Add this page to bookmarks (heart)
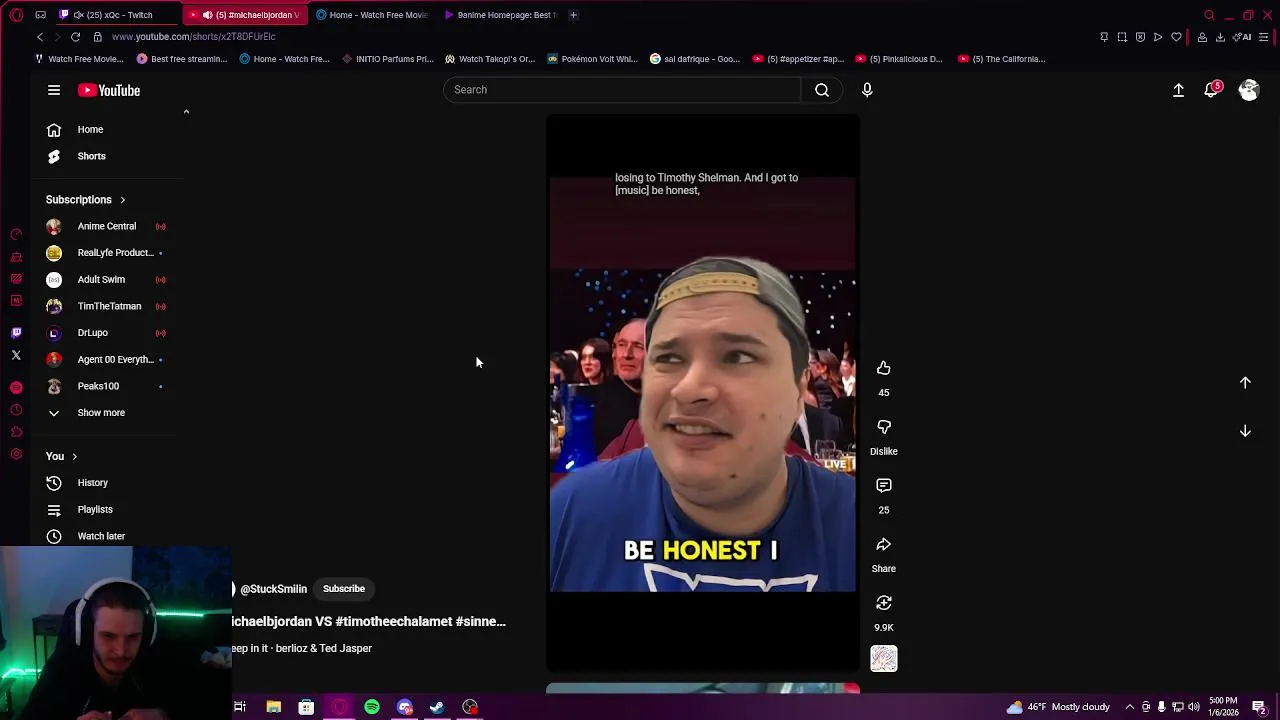The height and width of the screenshot is (720, 1280). pos(1176,37)
